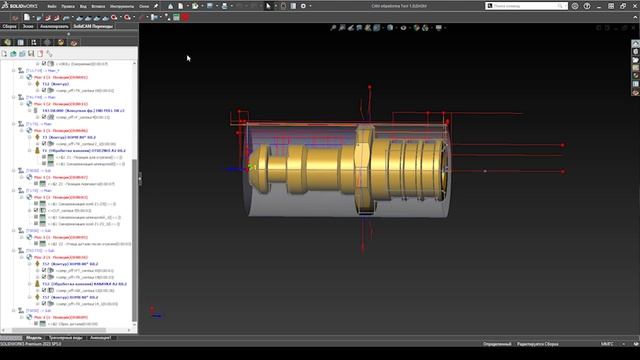
Task: Toggle checkbox of operation under T12 КАНАВКА A2 R0.2
Action: point(44,290)
